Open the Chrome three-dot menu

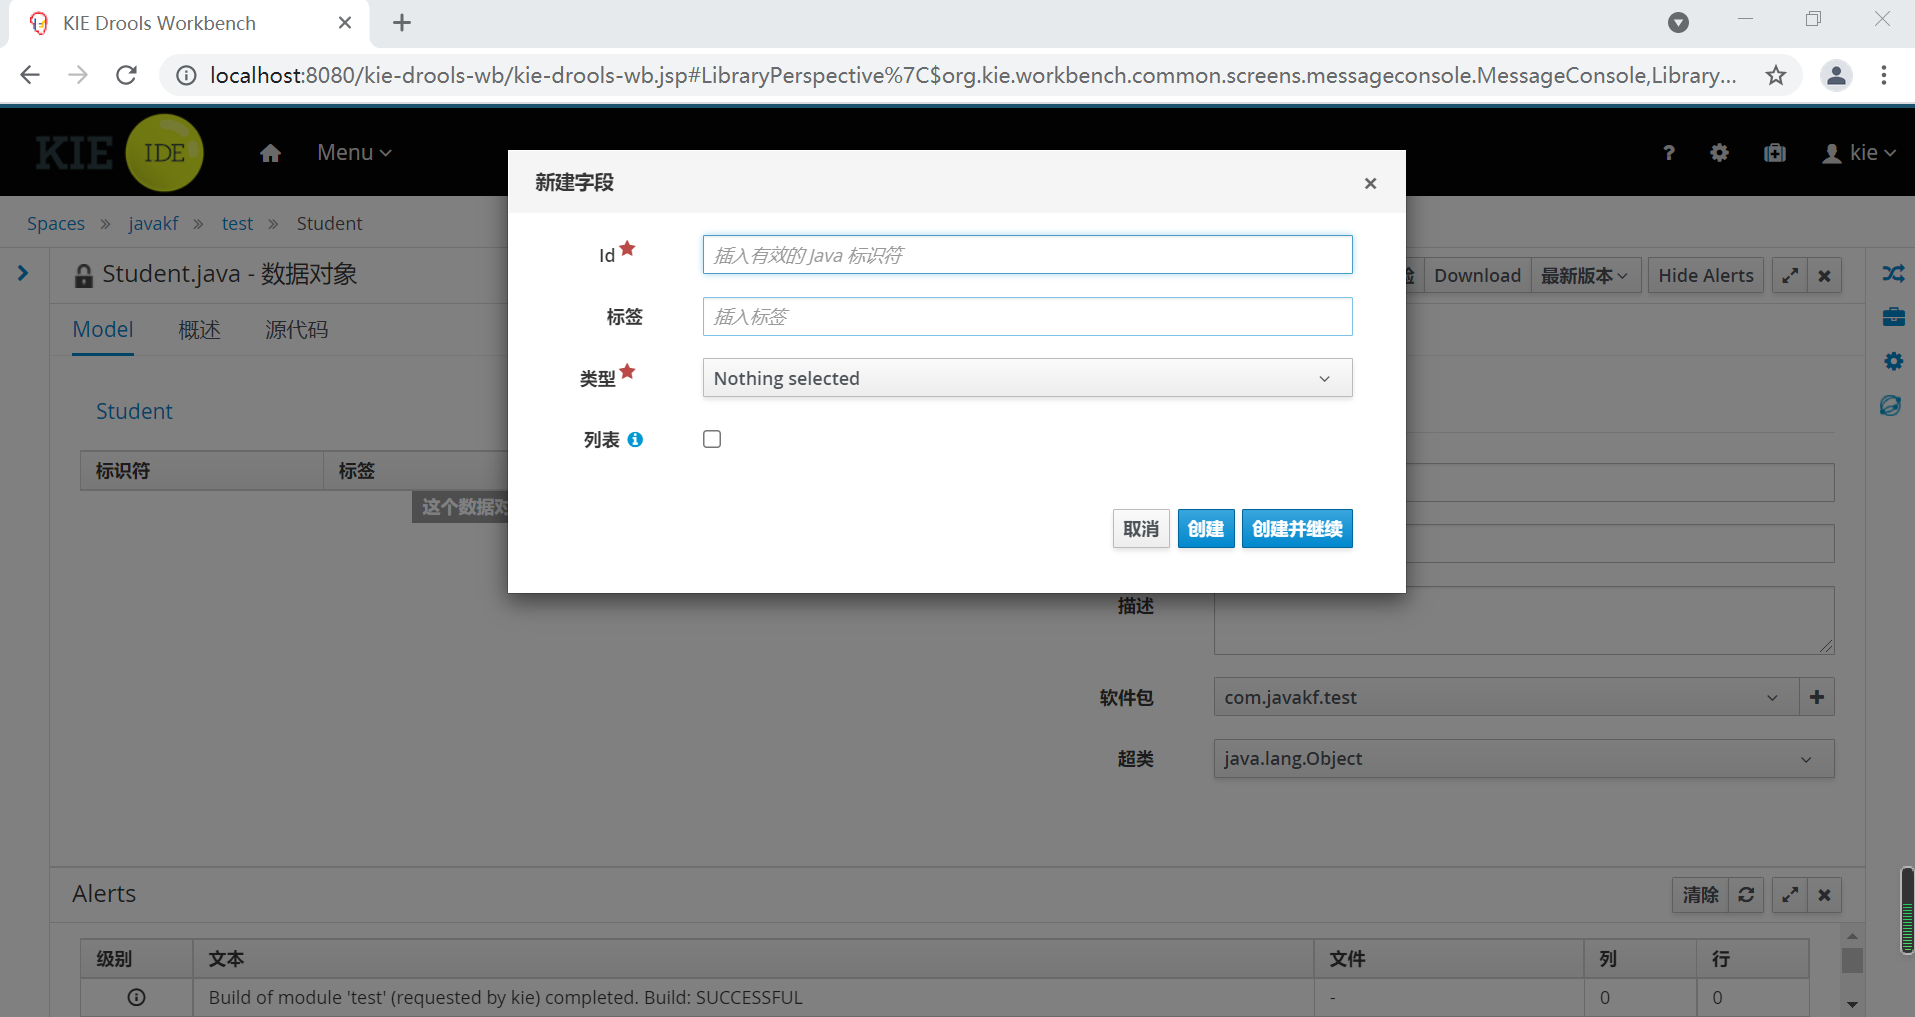[x=1884, y=75]
